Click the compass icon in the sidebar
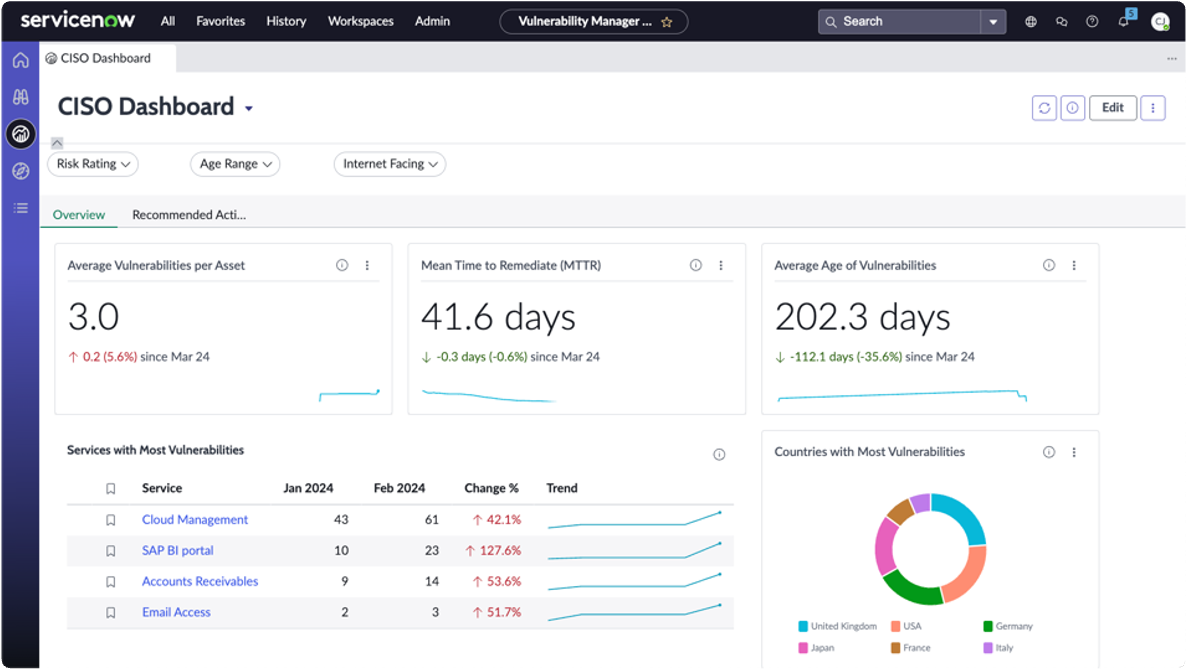The image size is (1188, 669). point(20,172)
